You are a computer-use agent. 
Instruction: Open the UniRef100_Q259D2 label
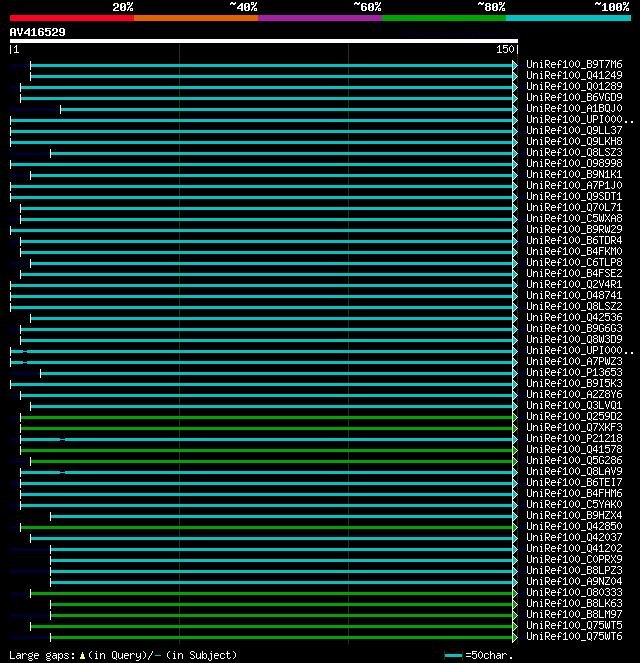coord(574,416)
